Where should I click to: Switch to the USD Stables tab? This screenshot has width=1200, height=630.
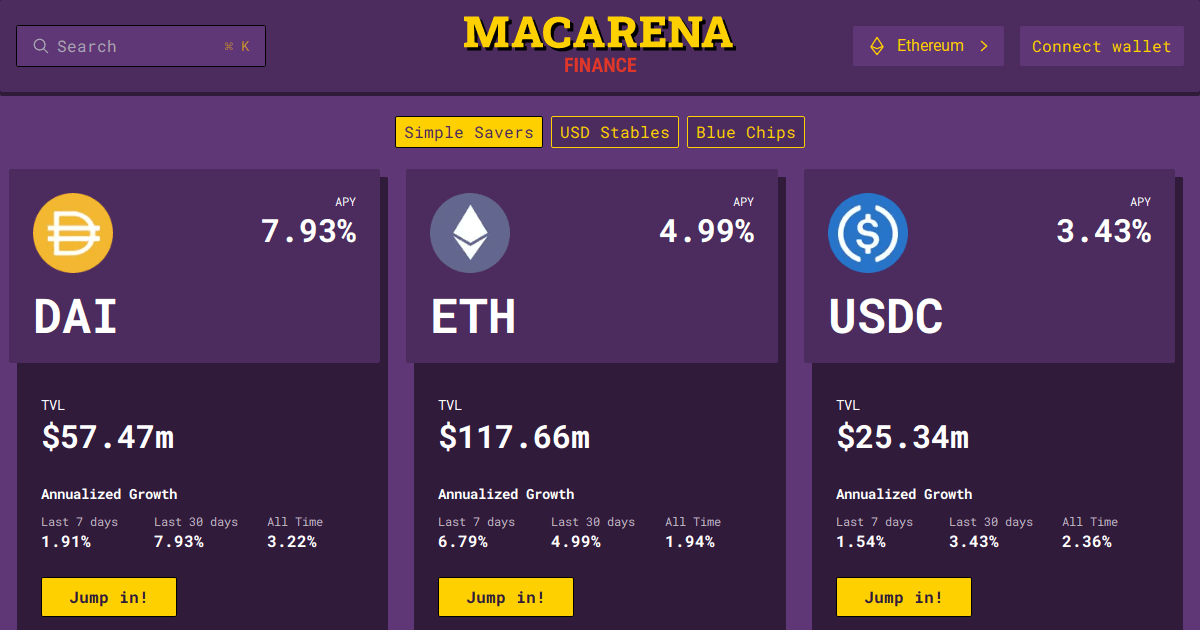coord(614,131)
